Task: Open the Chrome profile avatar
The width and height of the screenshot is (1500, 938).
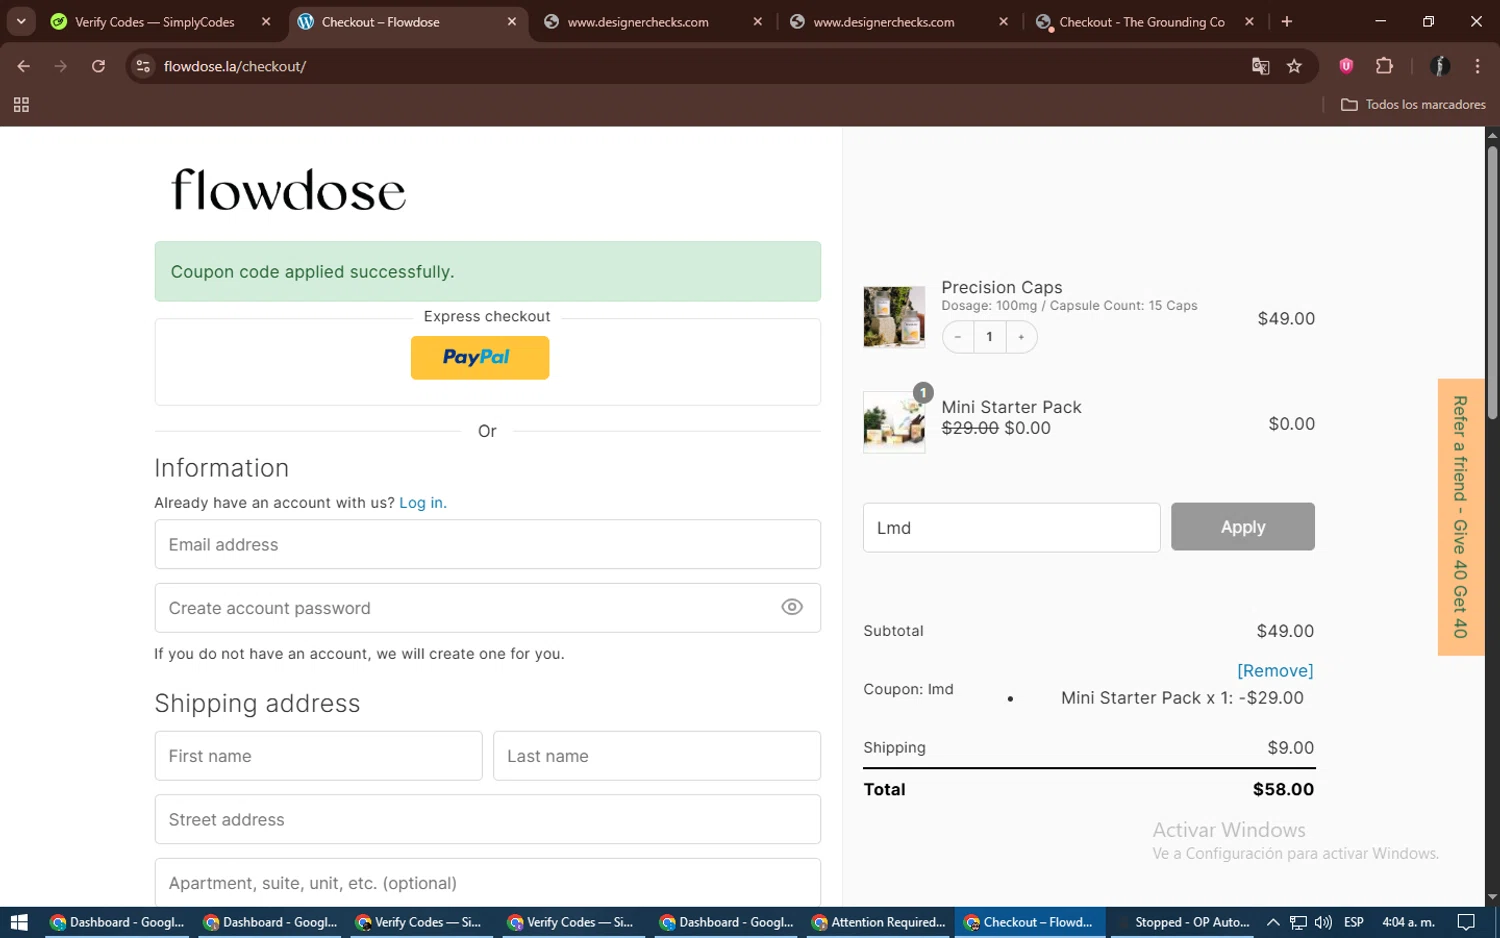Action: [1440, 66]
